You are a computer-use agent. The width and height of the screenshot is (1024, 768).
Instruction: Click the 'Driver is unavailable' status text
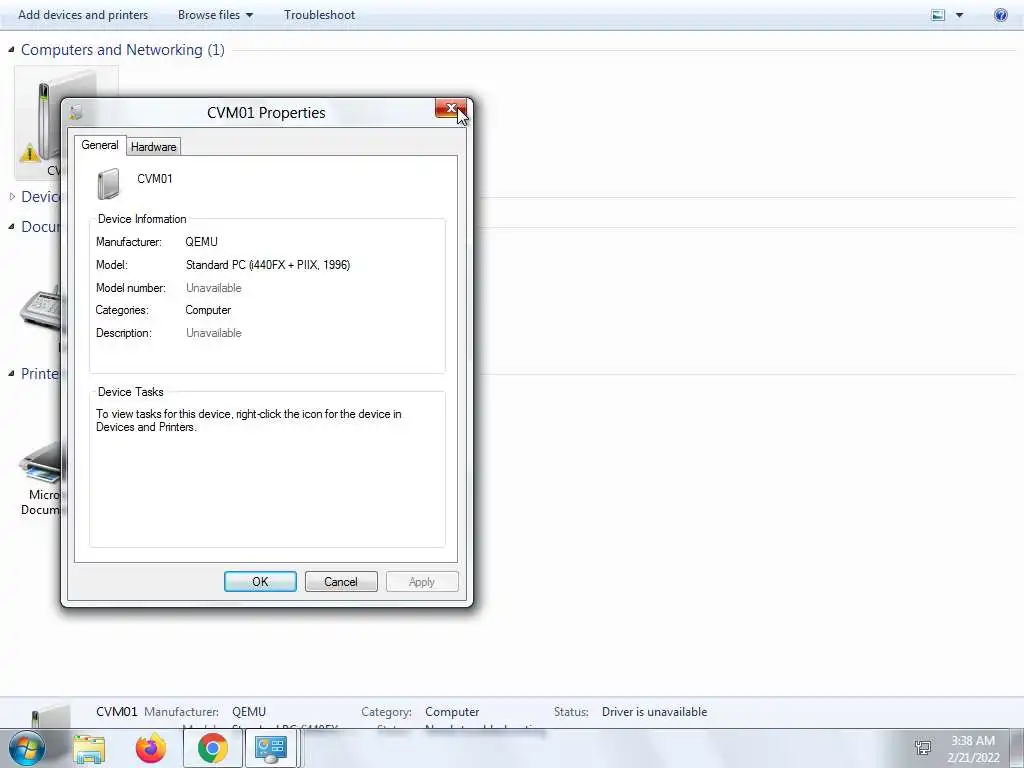coord(654,712)
